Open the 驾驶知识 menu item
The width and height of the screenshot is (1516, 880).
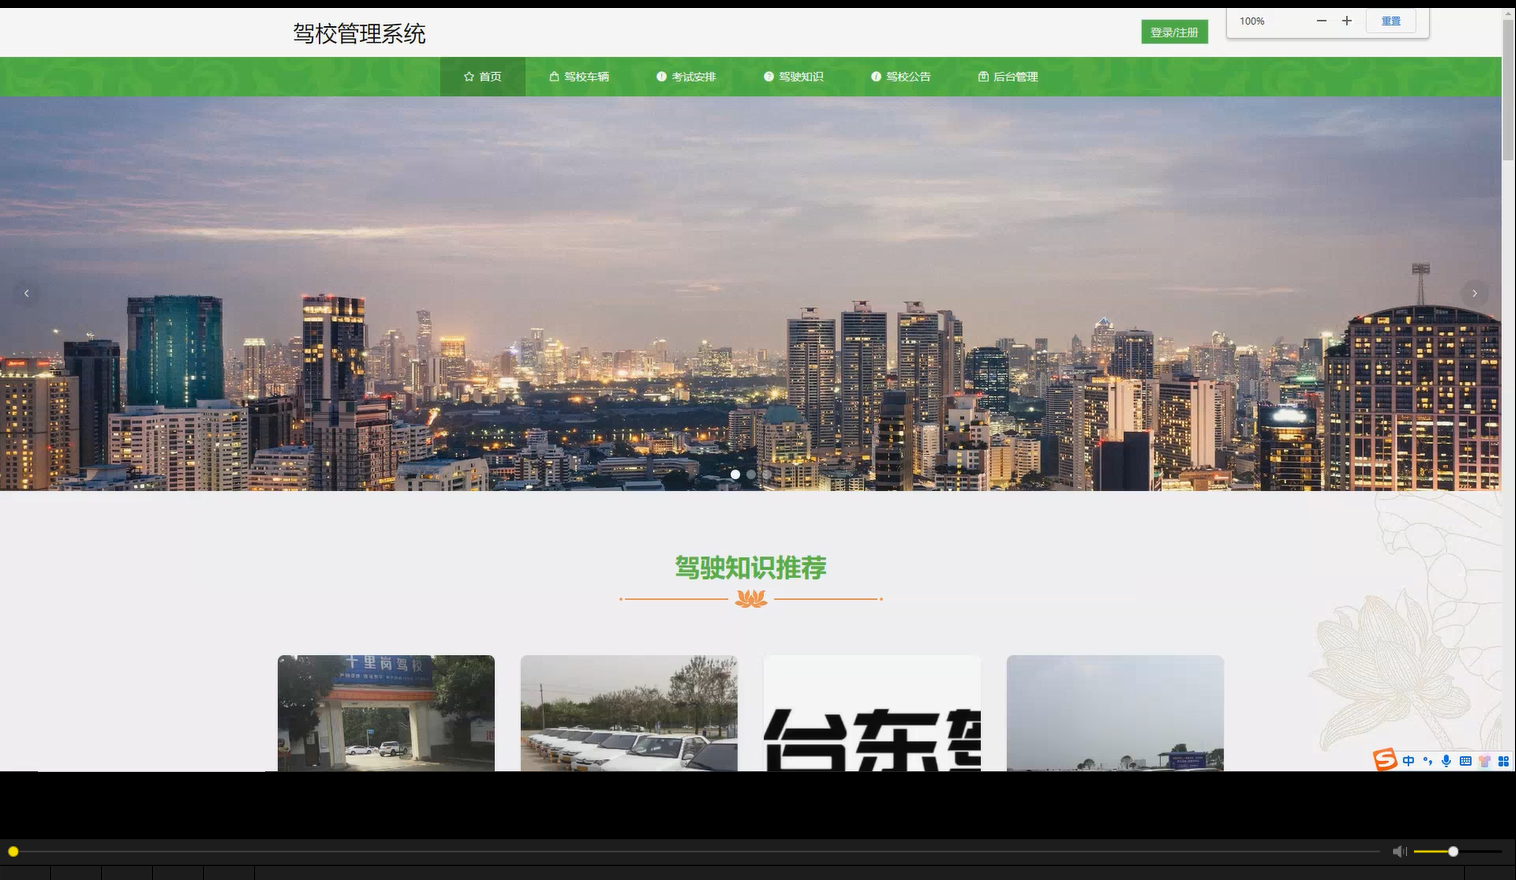795,76
